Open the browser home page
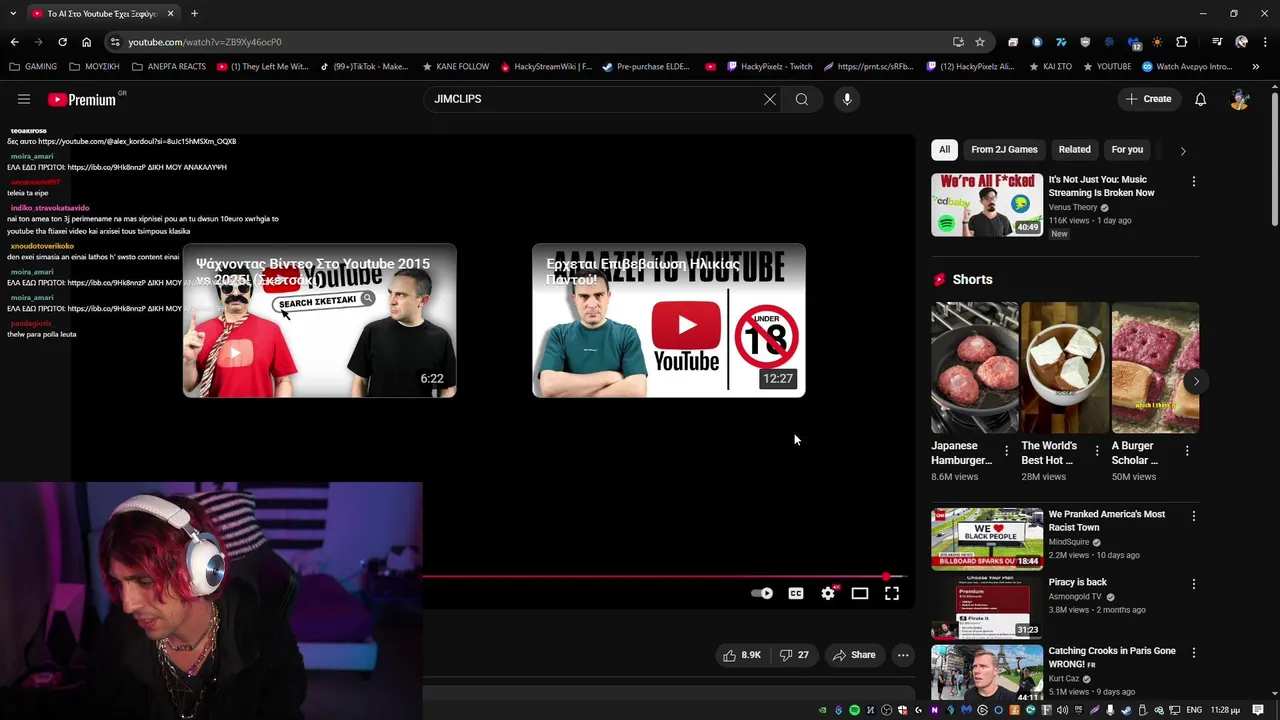The image size is (1280, 720). [86, 42]
